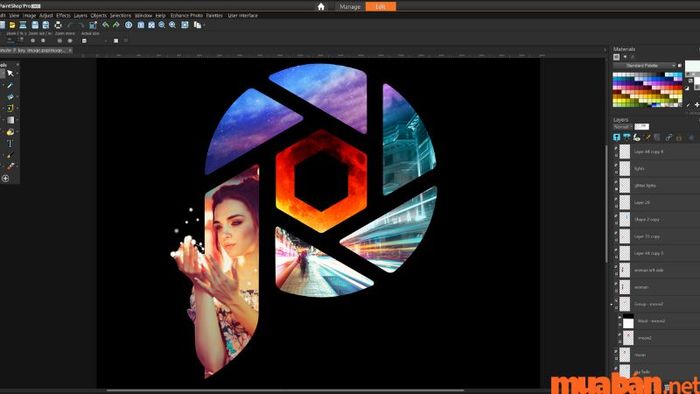Pick the foreground material swatch
Viewport: 700px width, 394px height.
coord(693,66)
